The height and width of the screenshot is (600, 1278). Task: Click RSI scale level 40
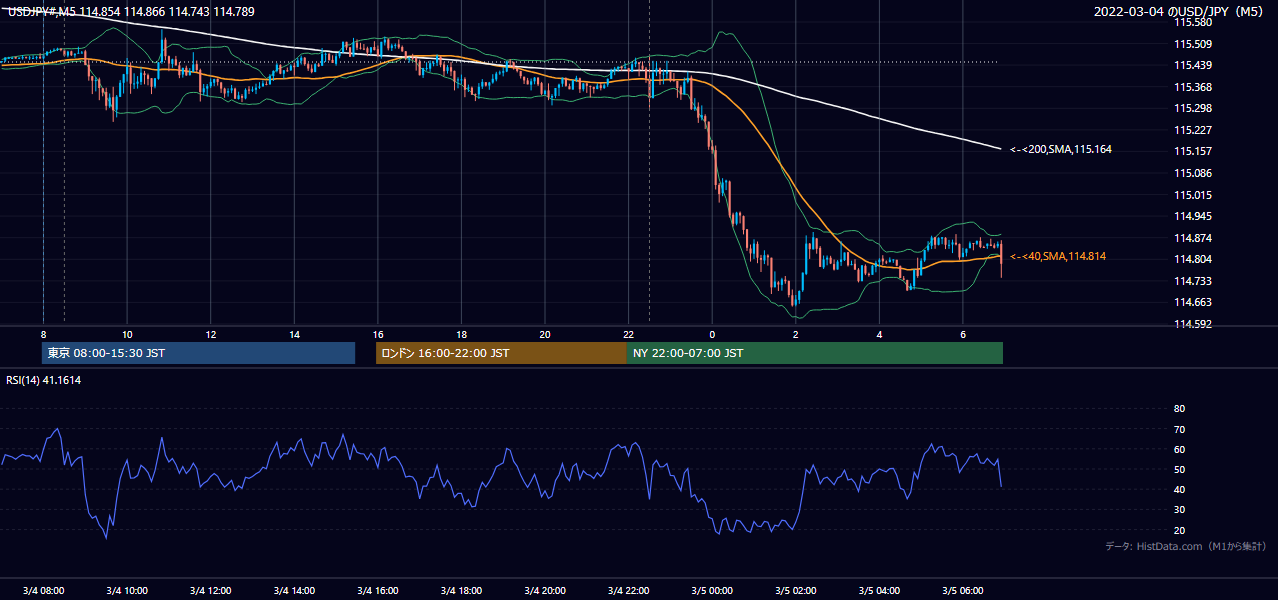tap(1179, 489)
